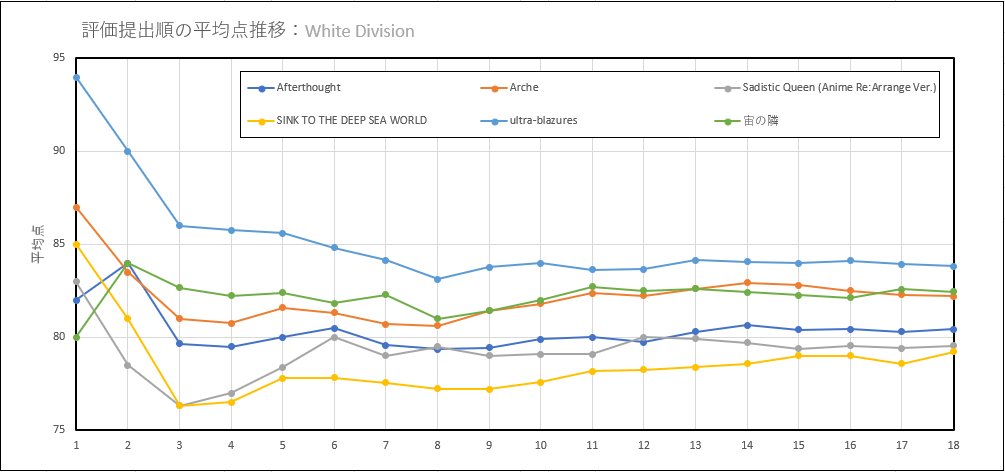This screenshot has height=472, width=1005.
Task: Click Arche data point at submission 14
Action: pos(747,283)
